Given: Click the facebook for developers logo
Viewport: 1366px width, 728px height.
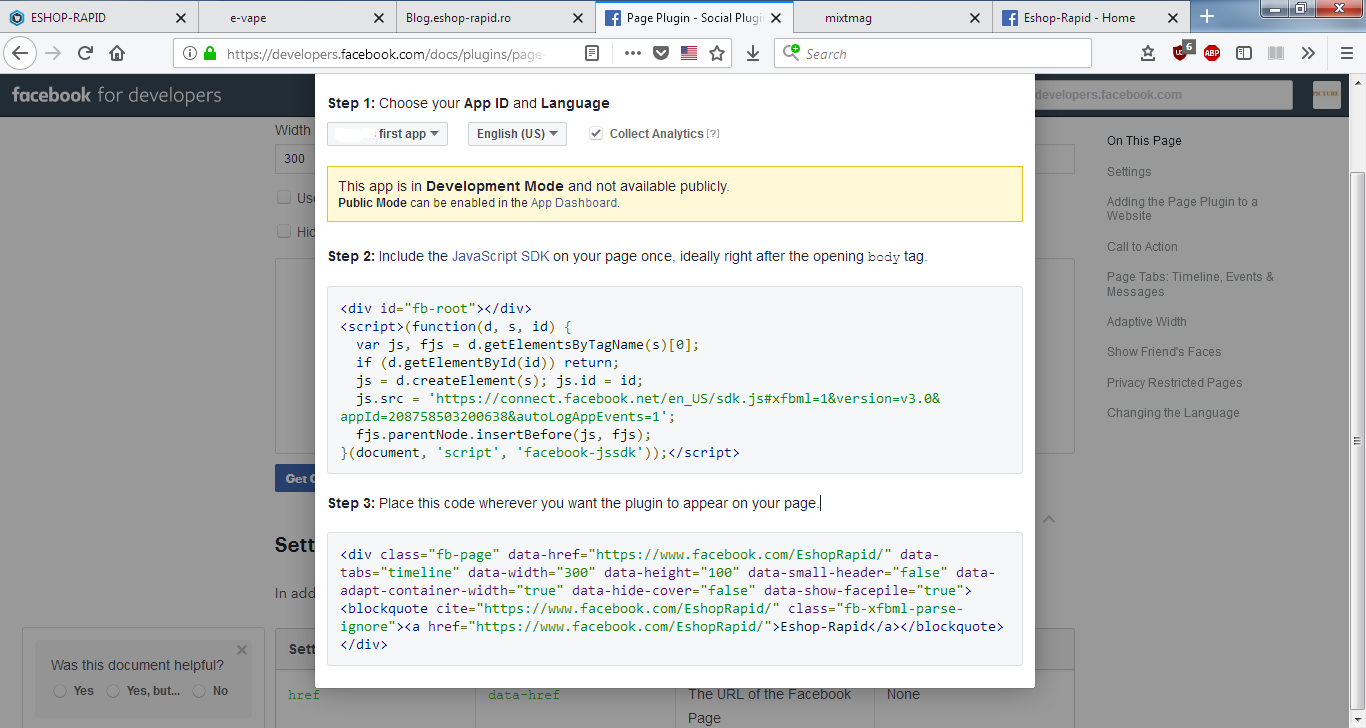Looking at the screenshot, I should coord(117,95).
